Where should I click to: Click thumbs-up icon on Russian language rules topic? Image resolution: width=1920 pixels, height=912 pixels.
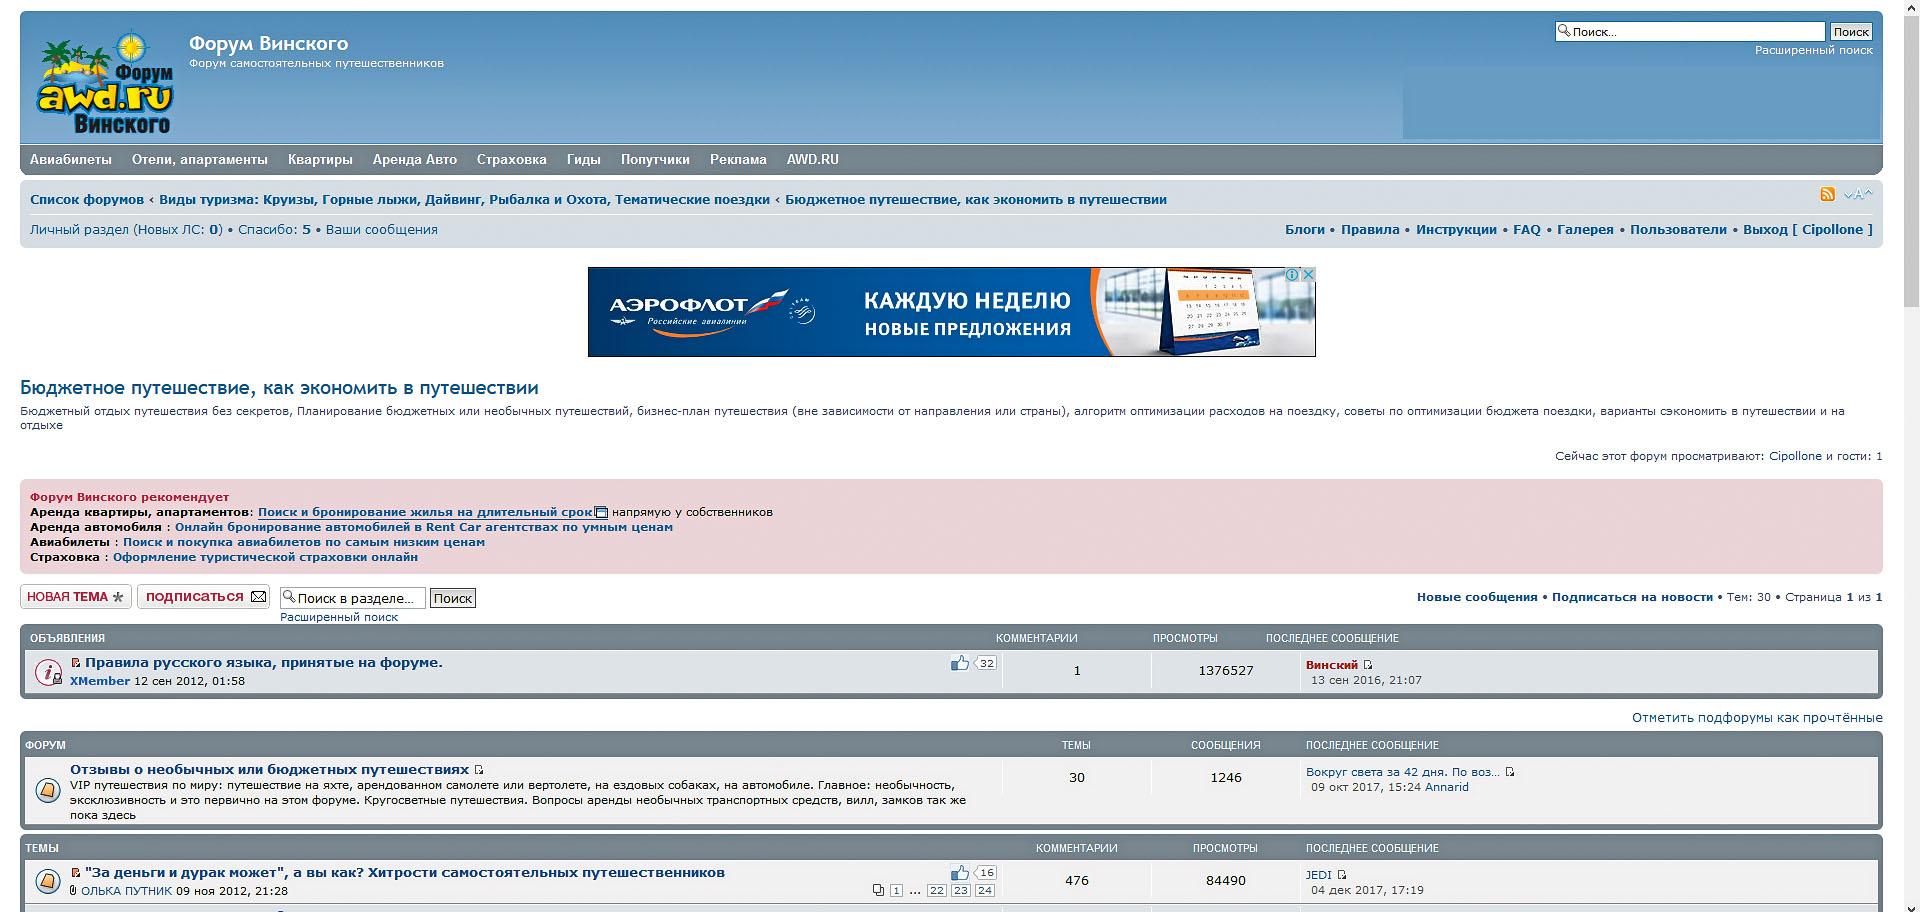click(960, 663)
